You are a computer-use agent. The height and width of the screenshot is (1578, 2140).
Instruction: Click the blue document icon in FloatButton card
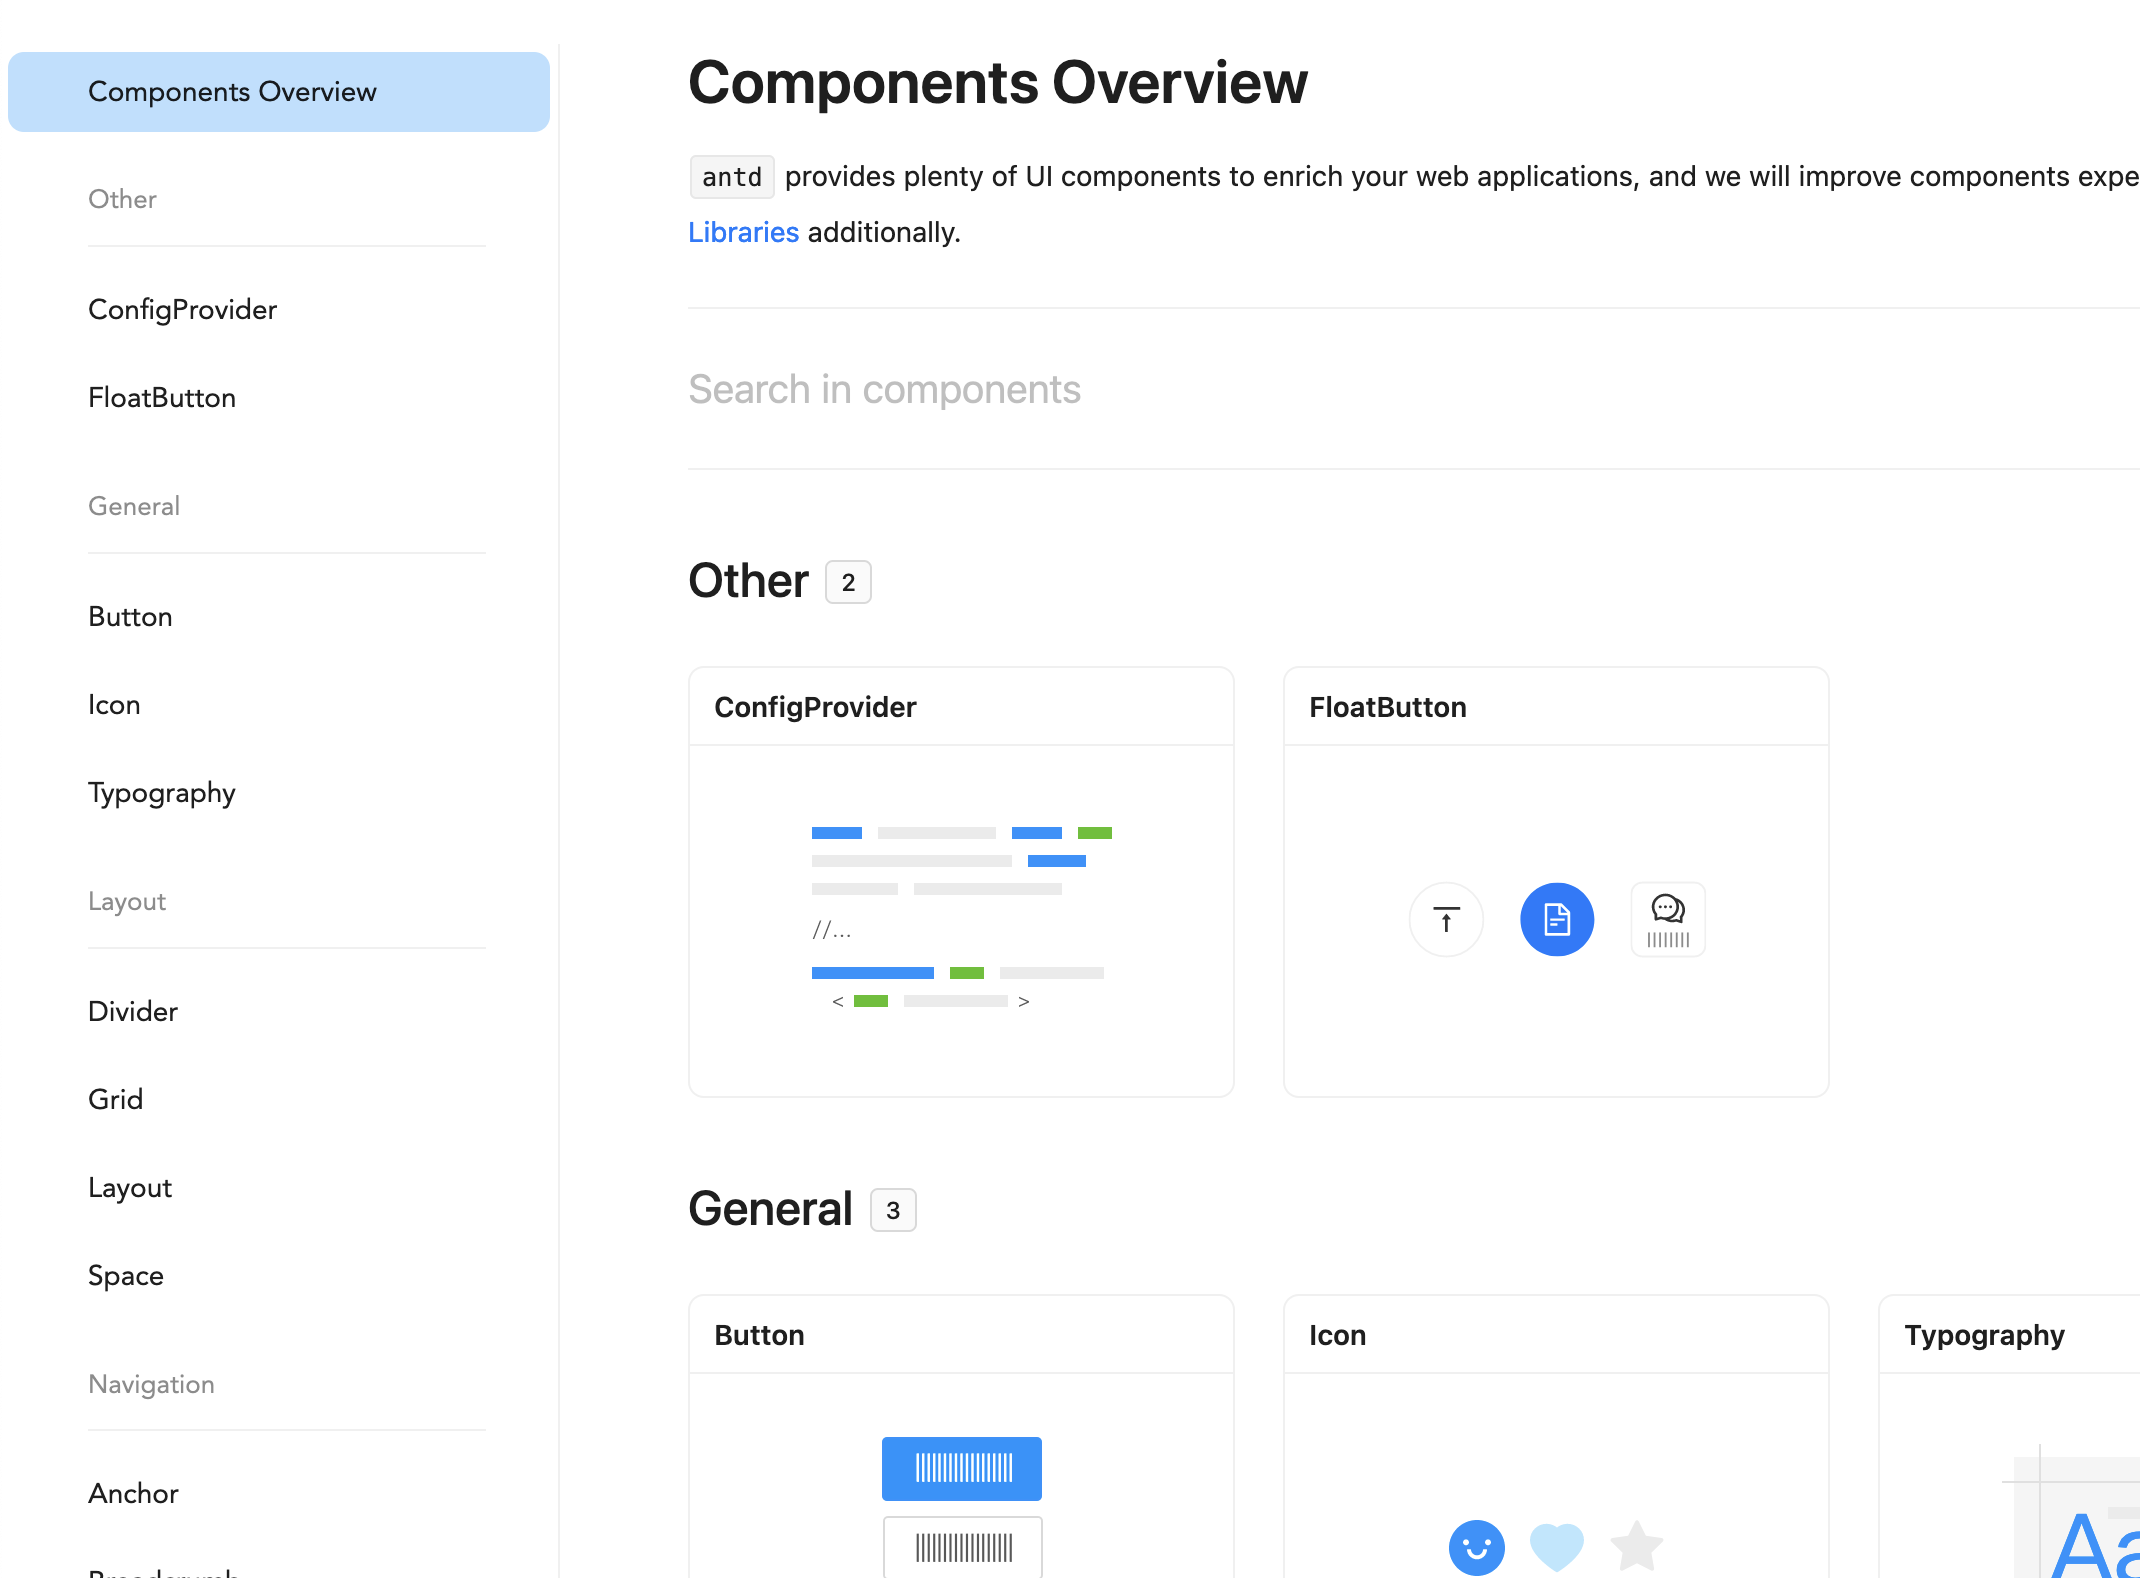[1557, 919]
